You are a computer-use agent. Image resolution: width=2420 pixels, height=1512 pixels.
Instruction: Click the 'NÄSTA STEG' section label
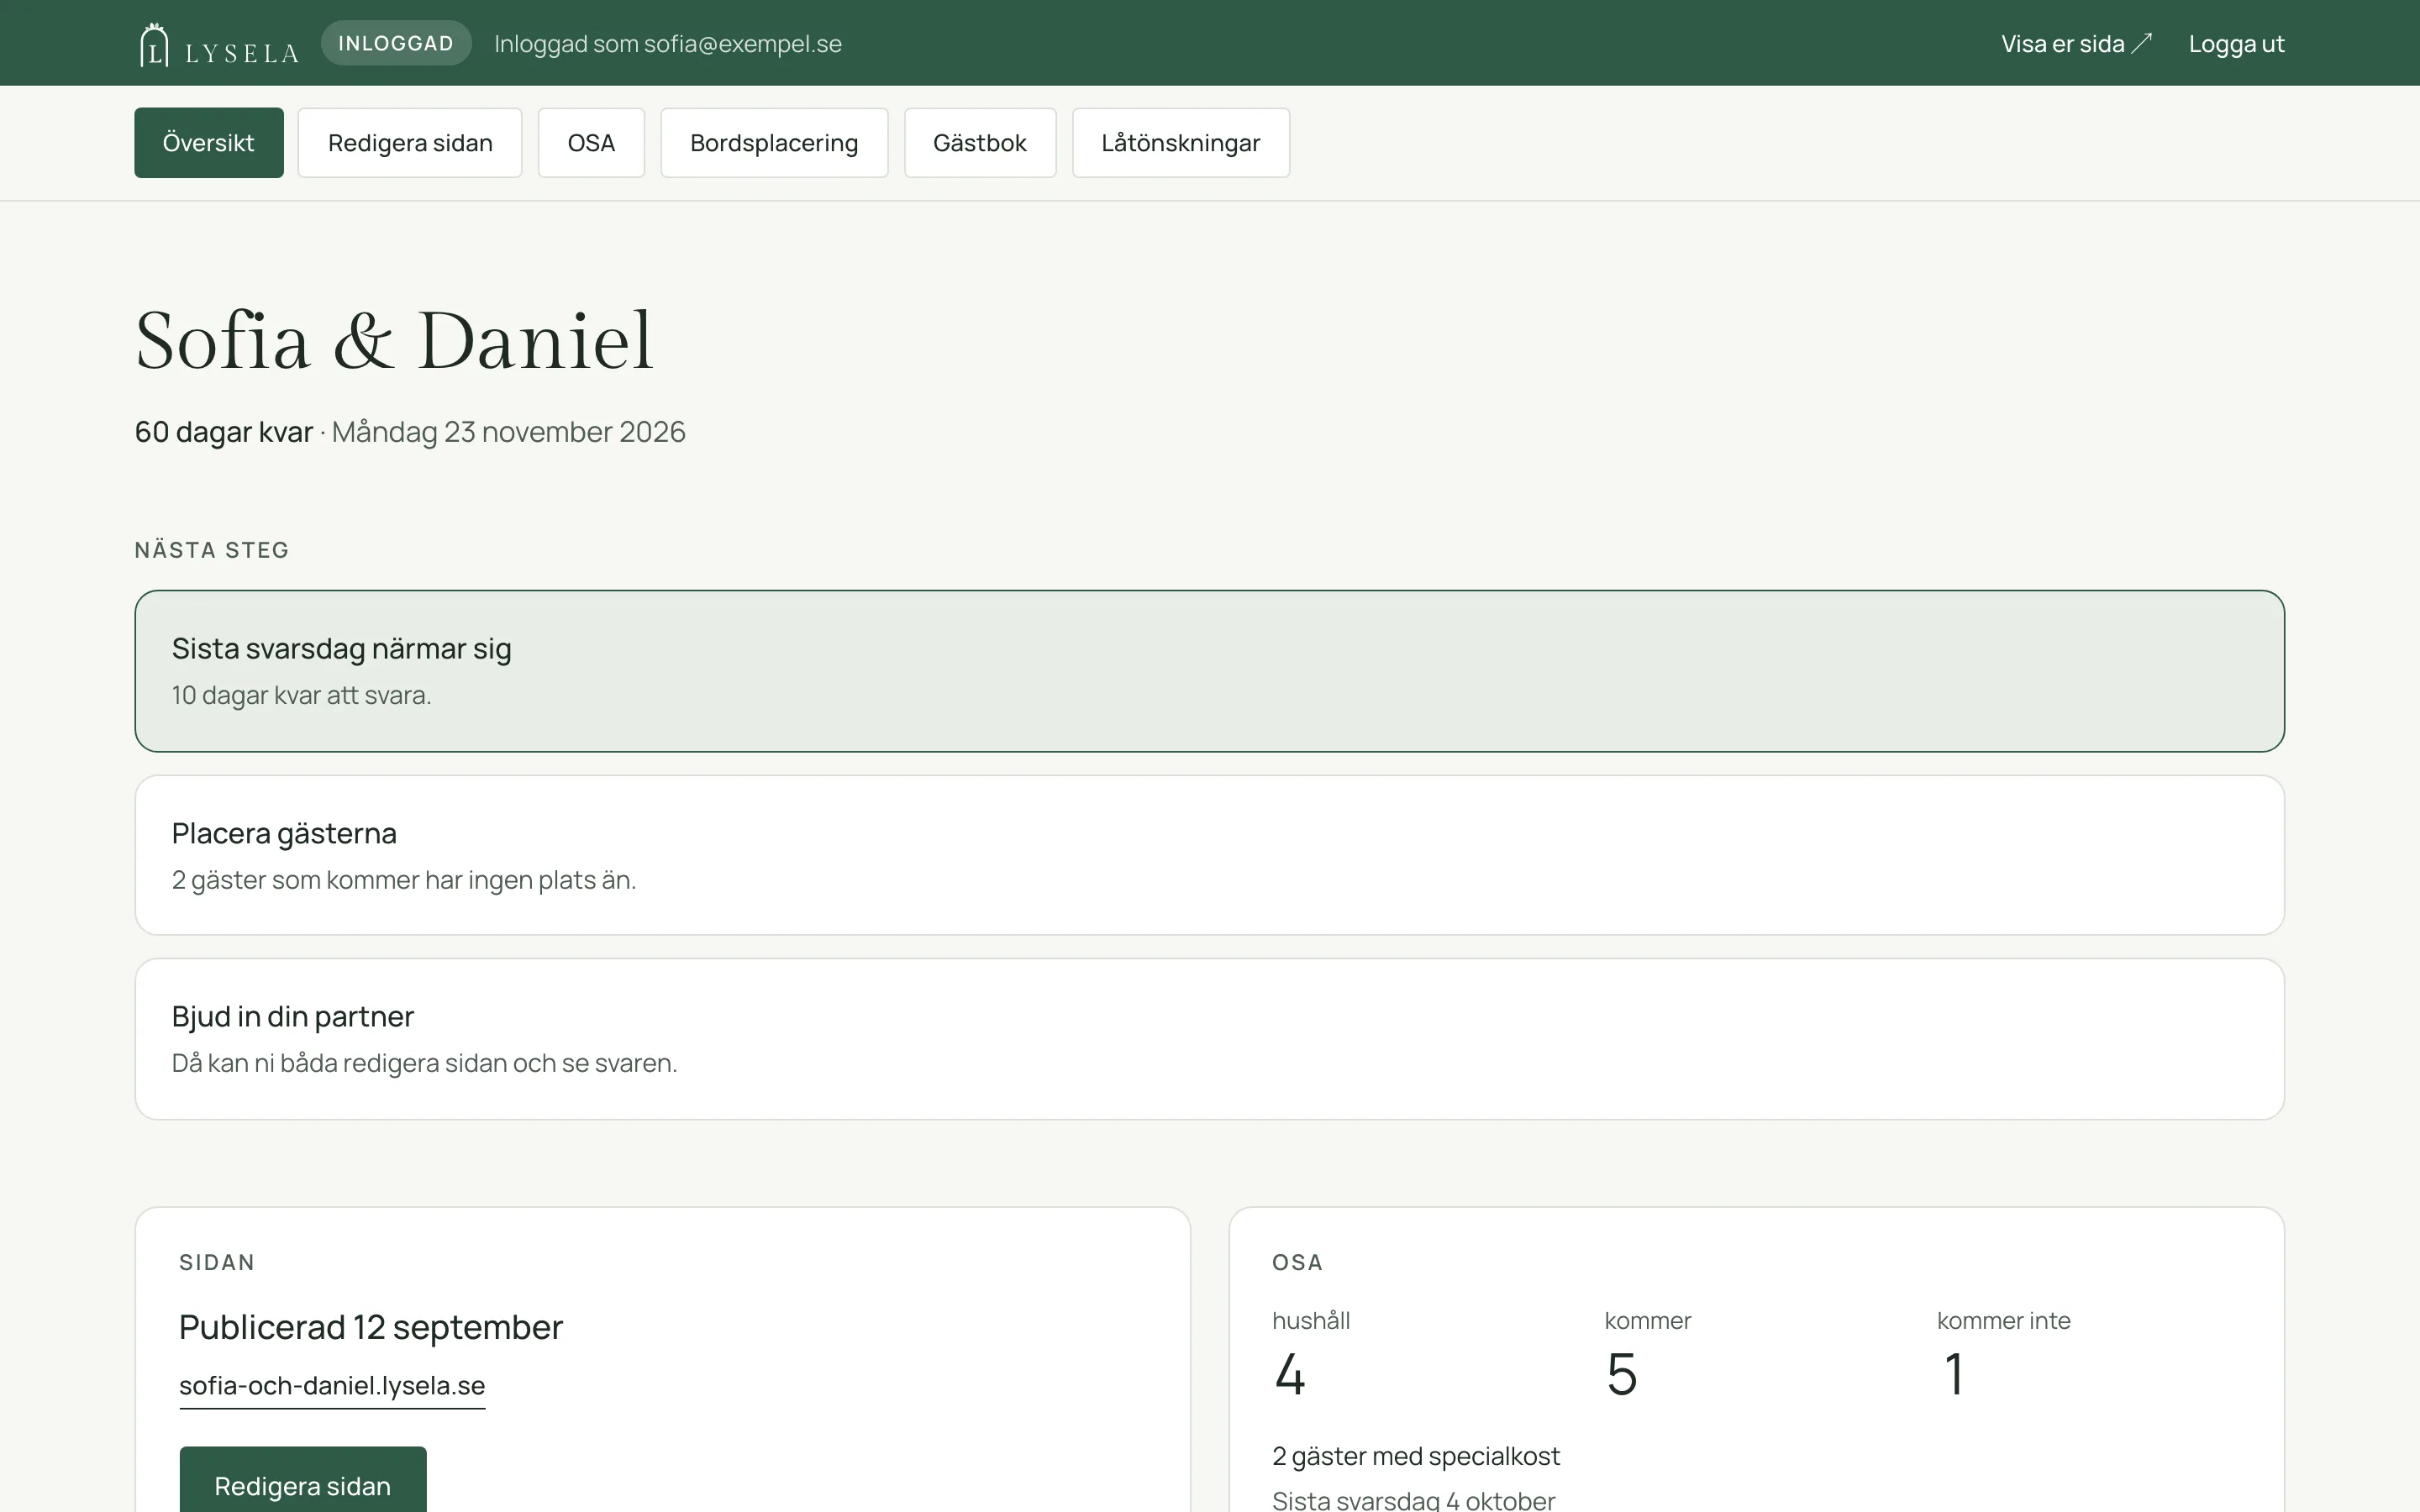(212, 550)
